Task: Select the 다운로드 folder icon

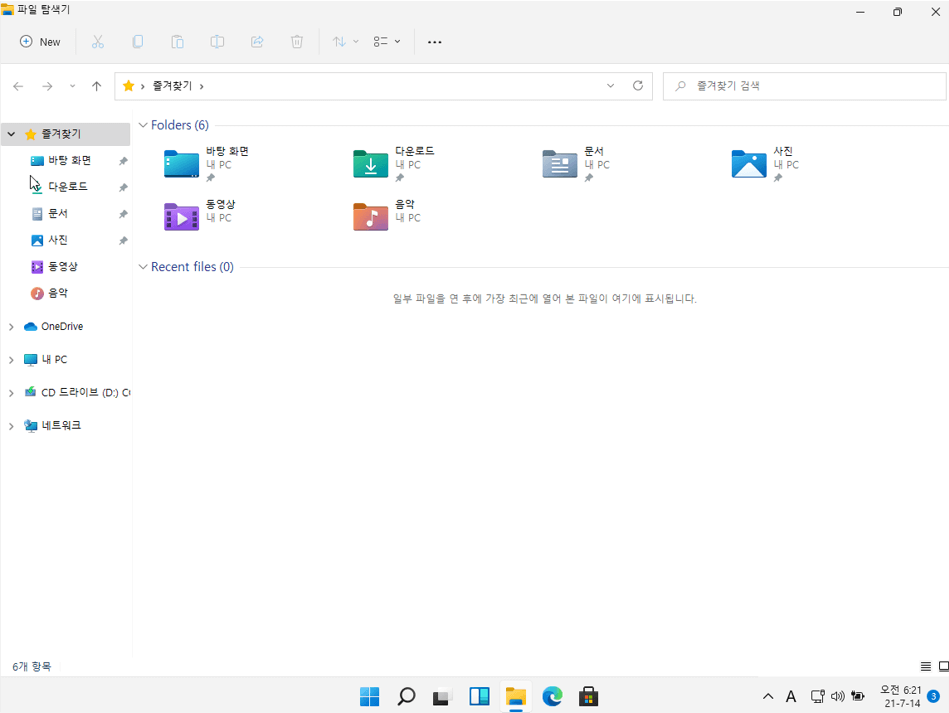Action: (x=370, y=164)
